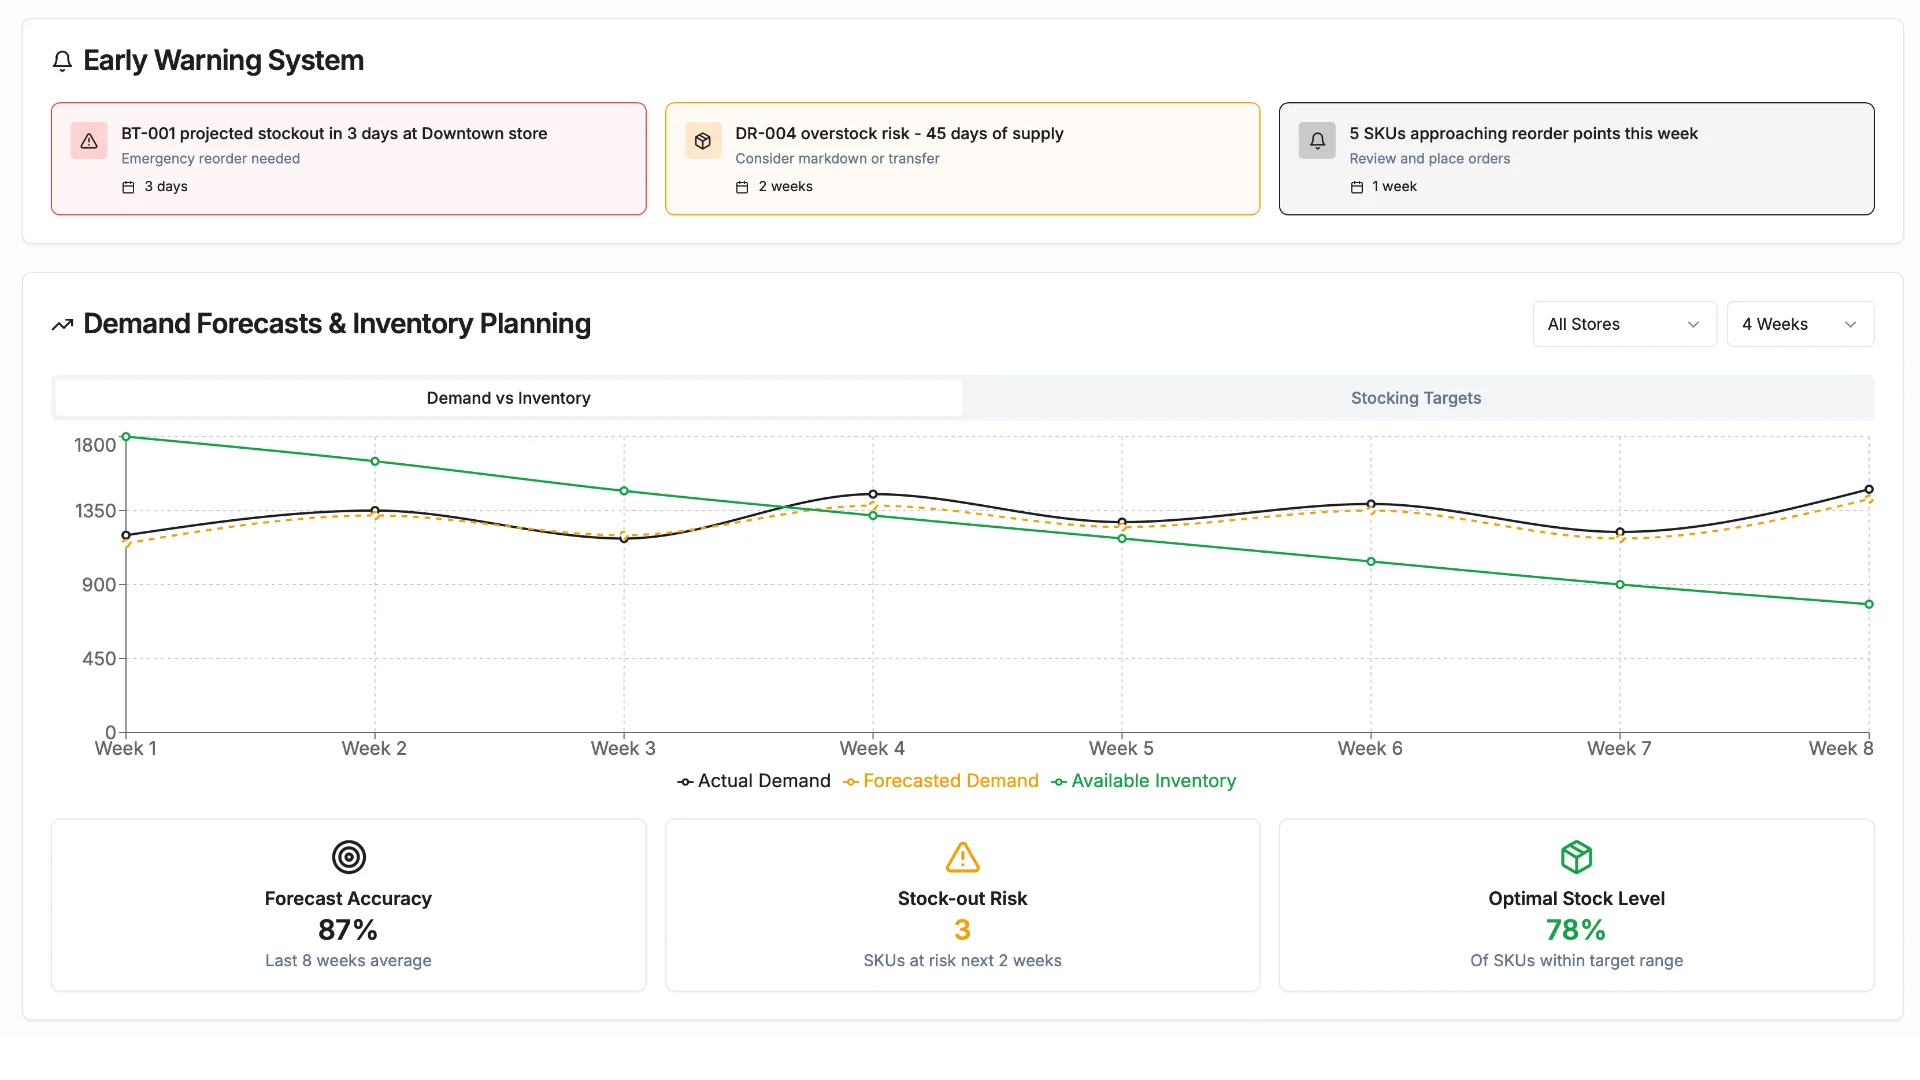Click the package icon on DR-004 overstock alert
1920x1080 pixels.
pyautogui.click(x=703, y=140)
